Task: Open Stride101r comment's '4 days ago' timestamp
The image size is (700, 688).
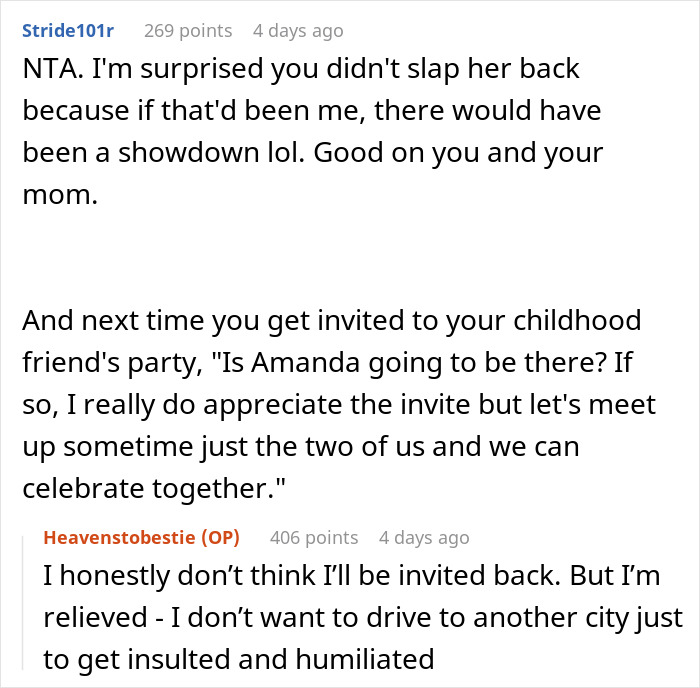Action: [298, 31]
